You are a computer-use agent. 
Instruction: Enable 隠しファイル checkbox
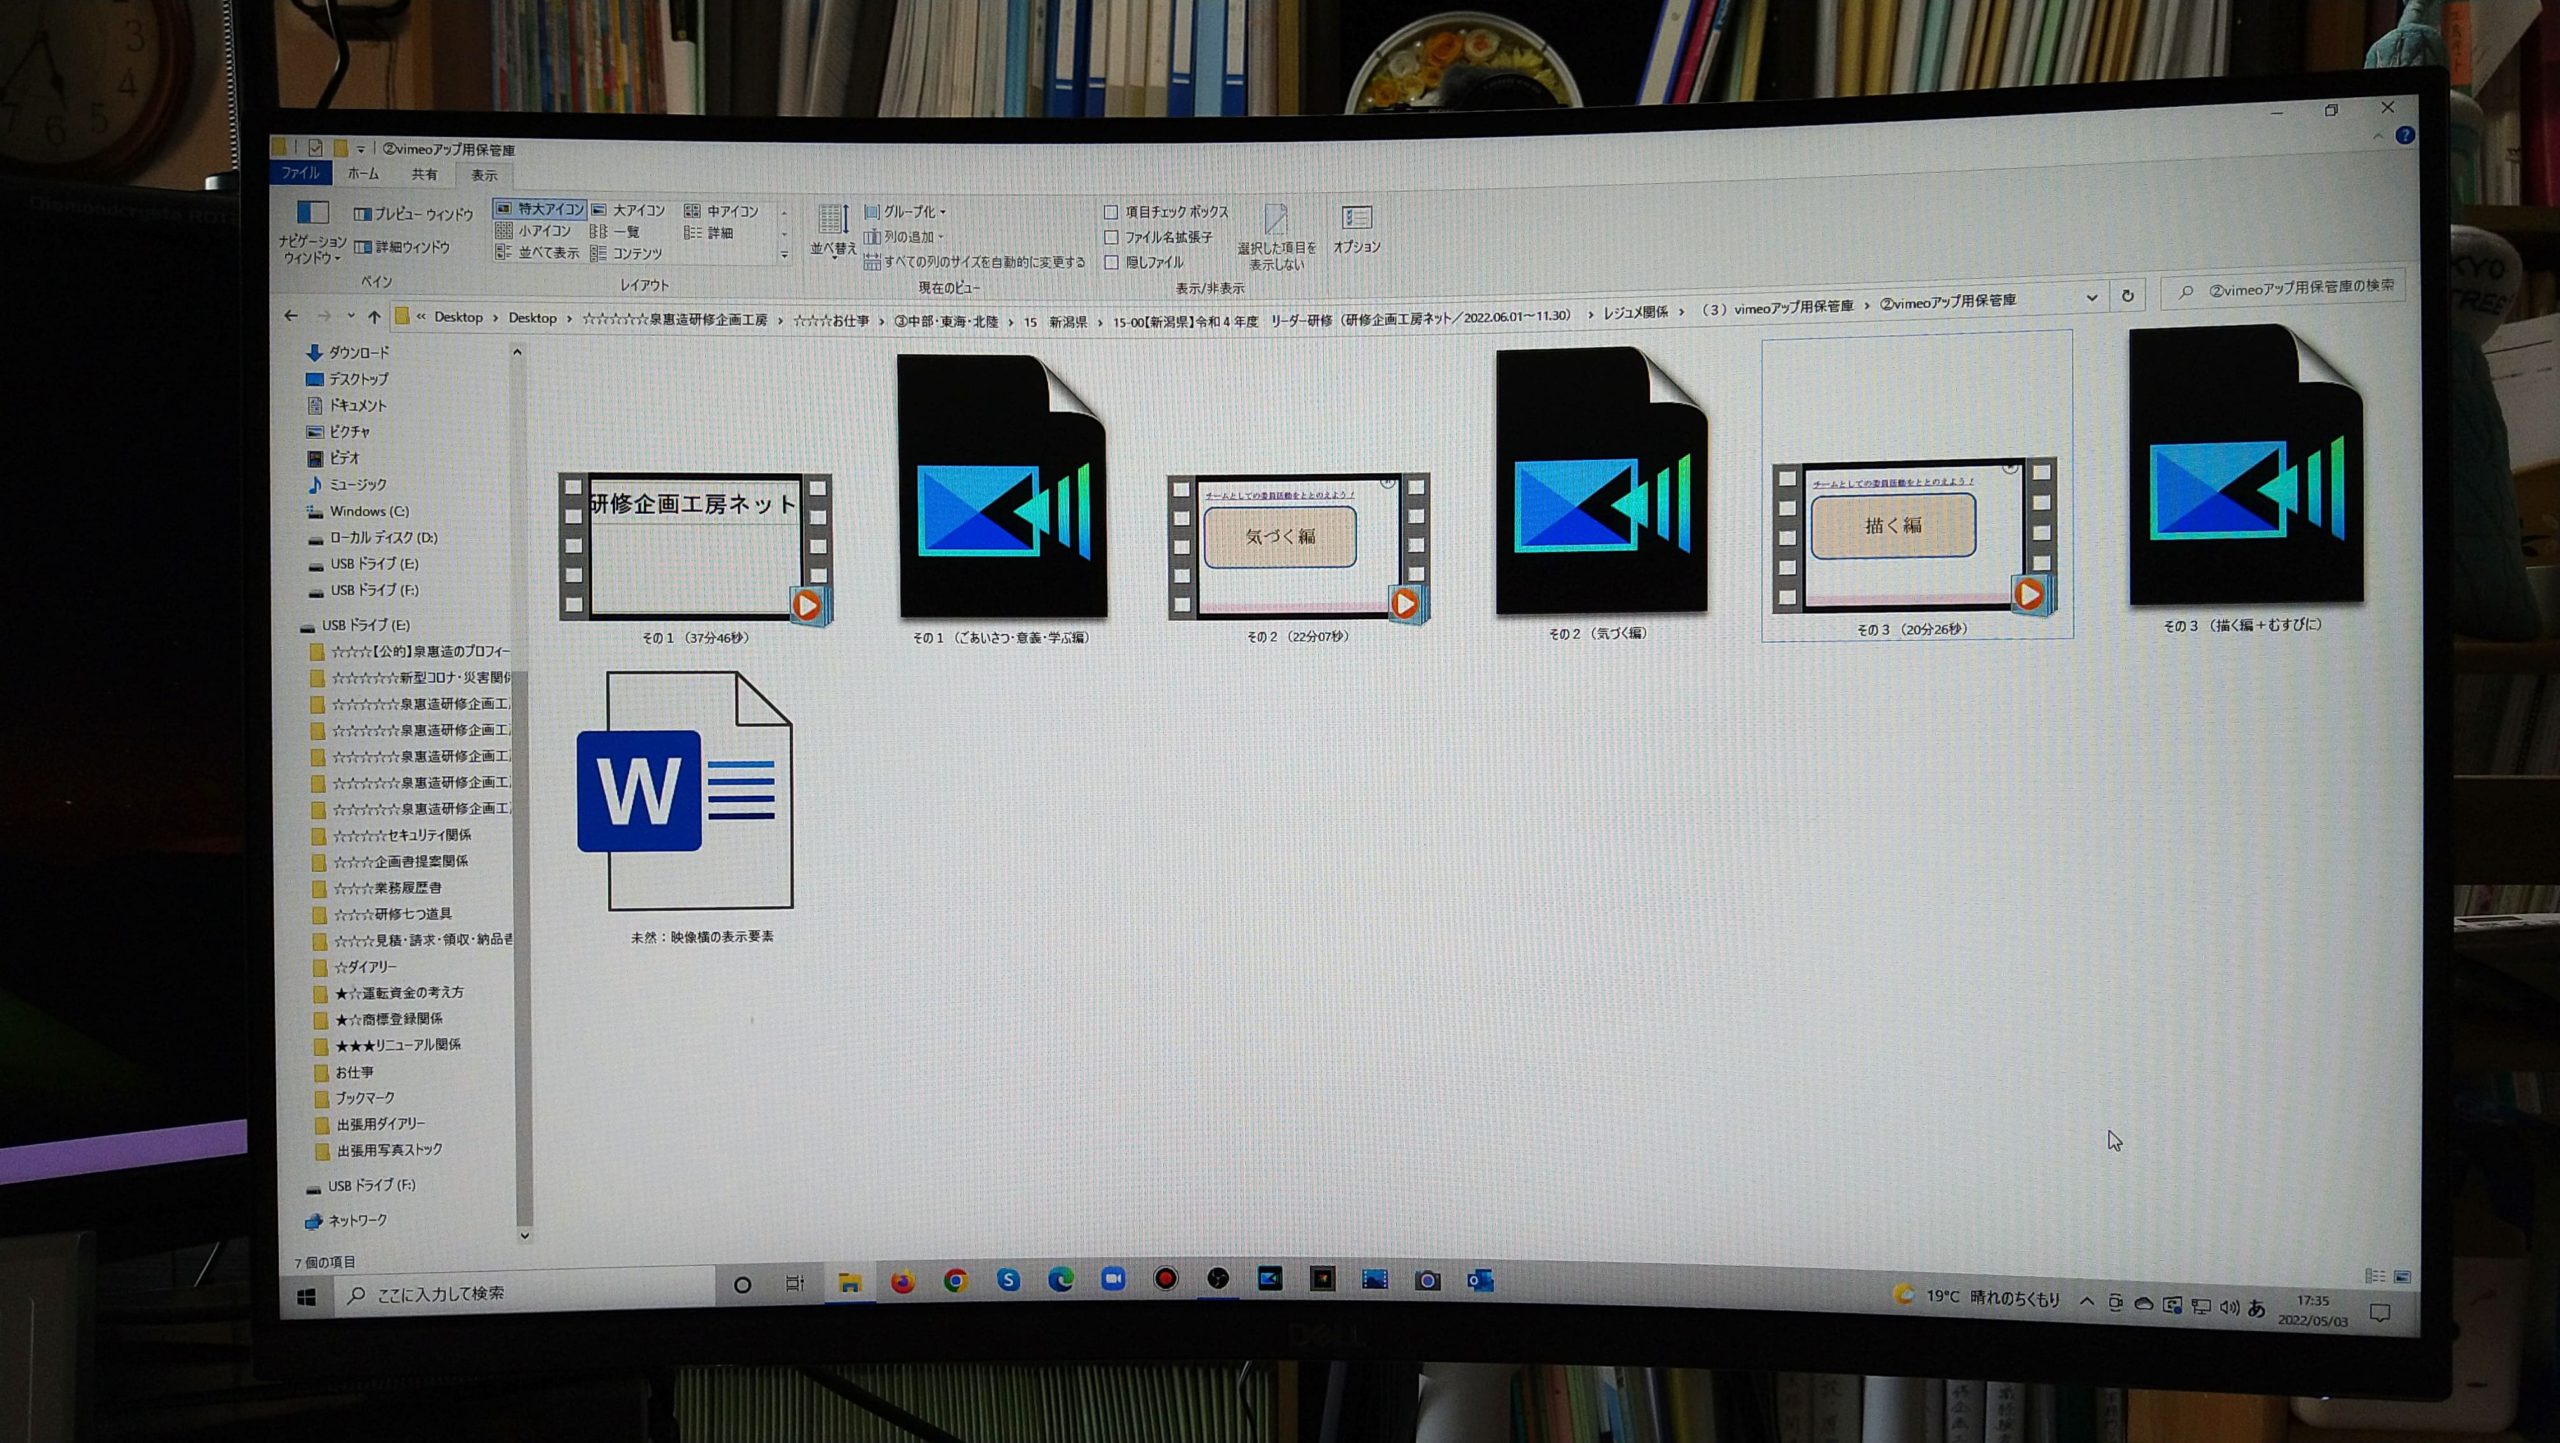pos(1110,262)
